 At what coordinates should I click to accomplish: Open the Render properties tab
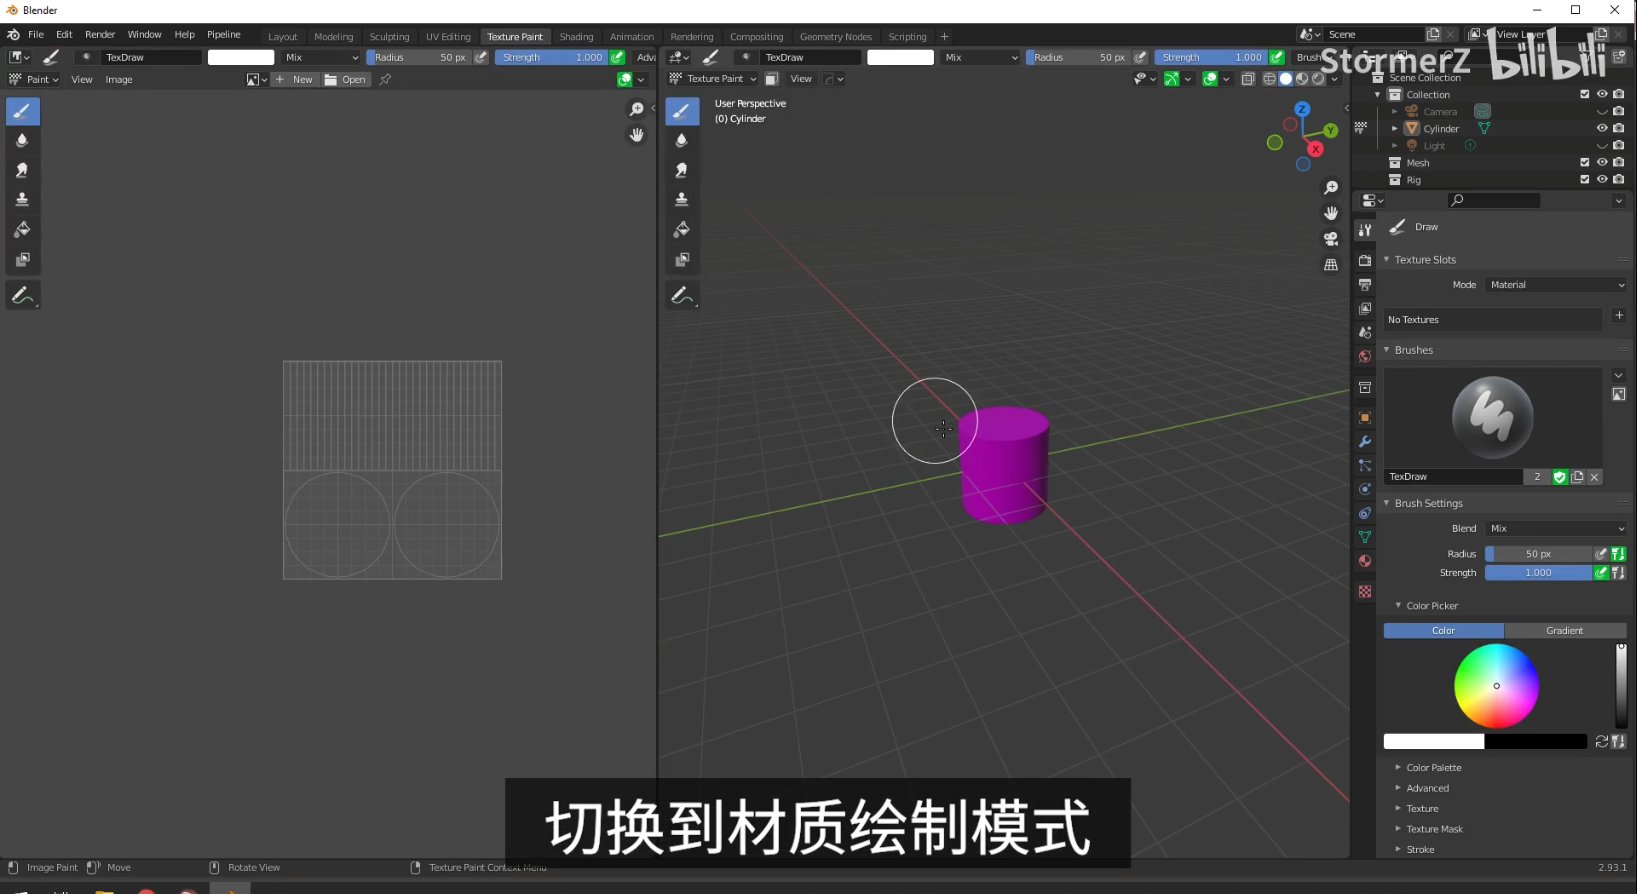click(1365, 261)
